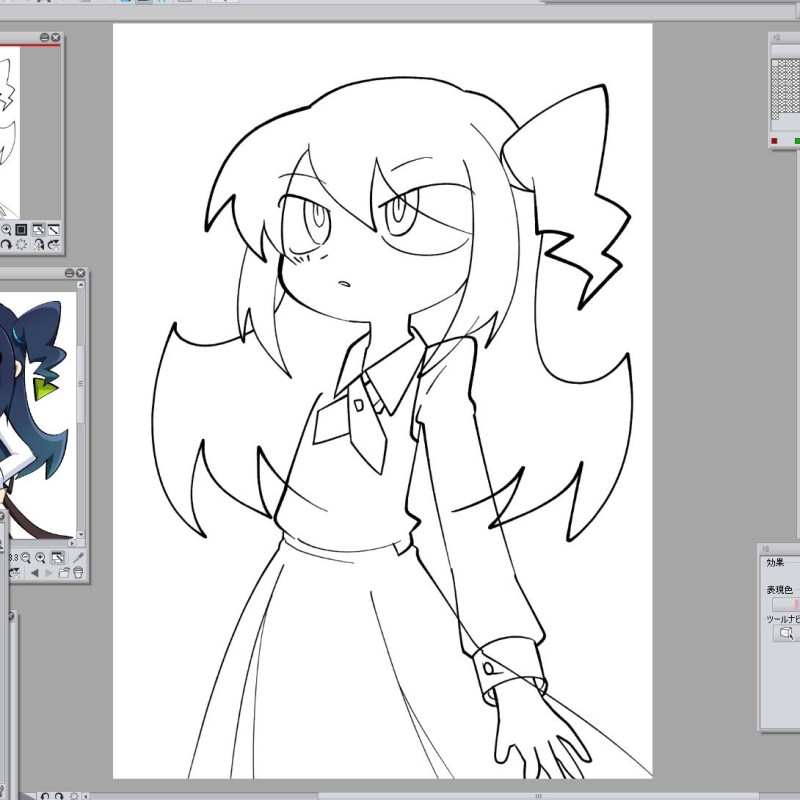Click Sub View scroll down arrow
This screenshot has width=800, height=800.
click(81, 534)
